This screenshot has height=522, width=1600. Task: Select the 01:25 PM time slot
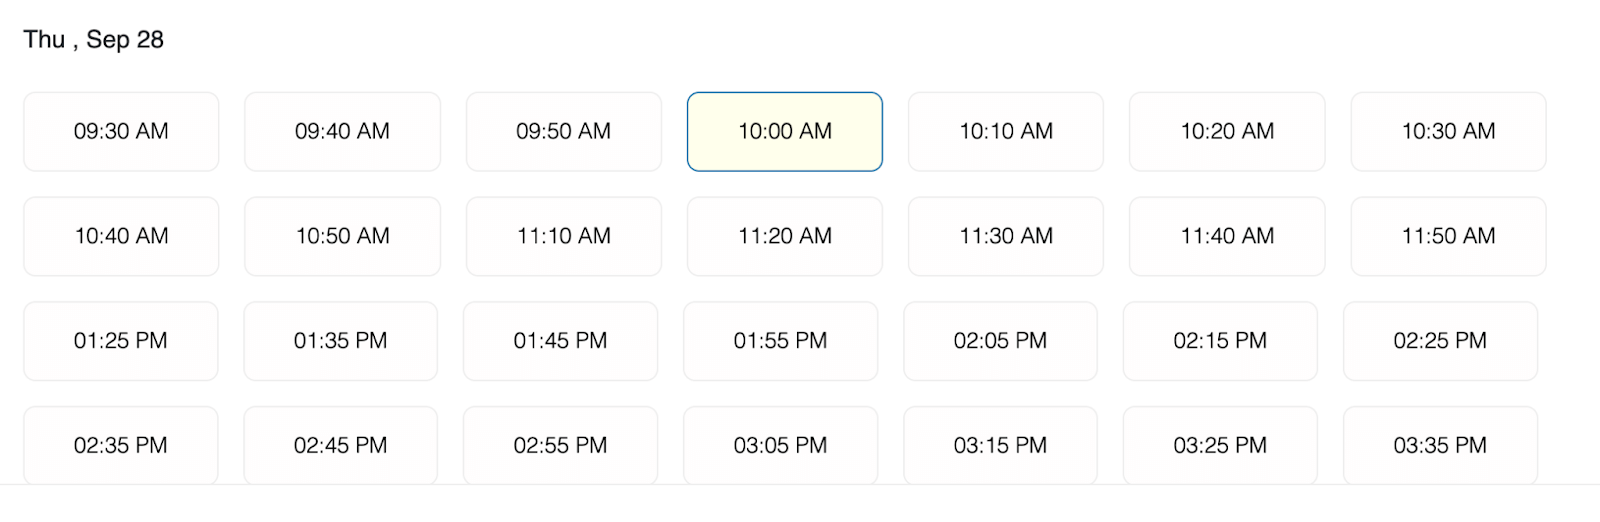point(120,341)
